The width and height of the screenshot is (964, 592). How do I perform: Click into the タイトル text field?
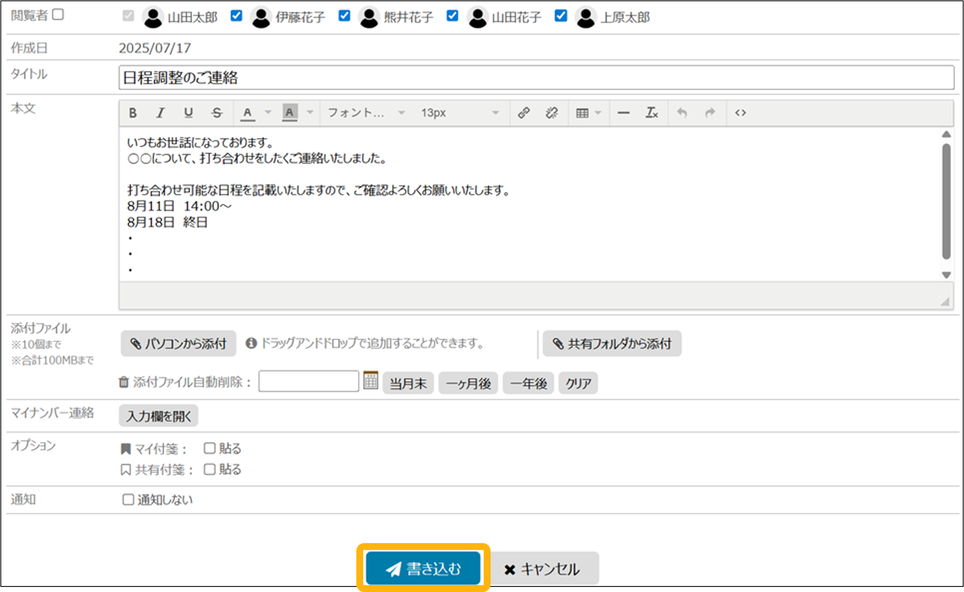coord(535,77)
